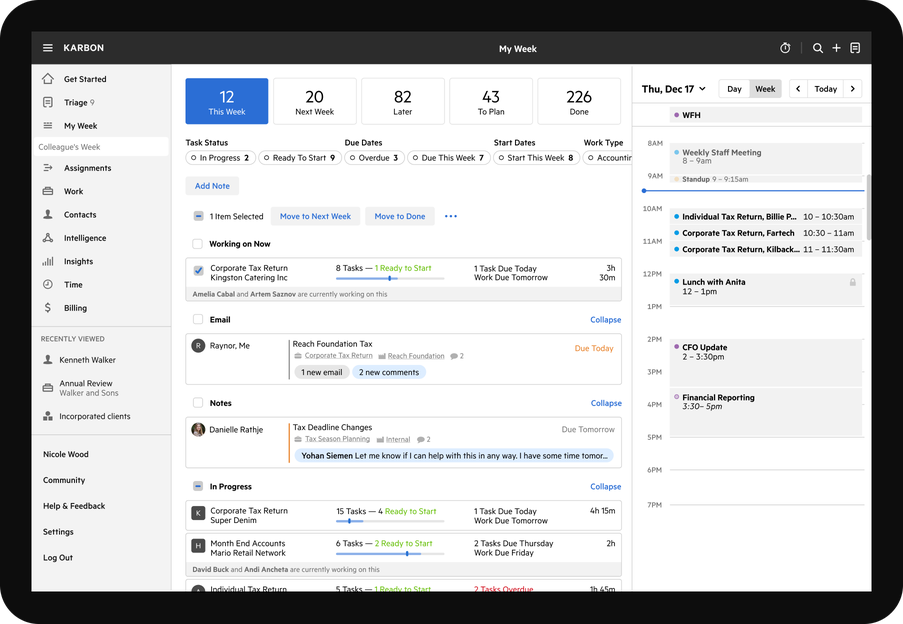Open the Billing section from the sidebar
This screenshot has height=624, width=903.
[x=48, y=307]
